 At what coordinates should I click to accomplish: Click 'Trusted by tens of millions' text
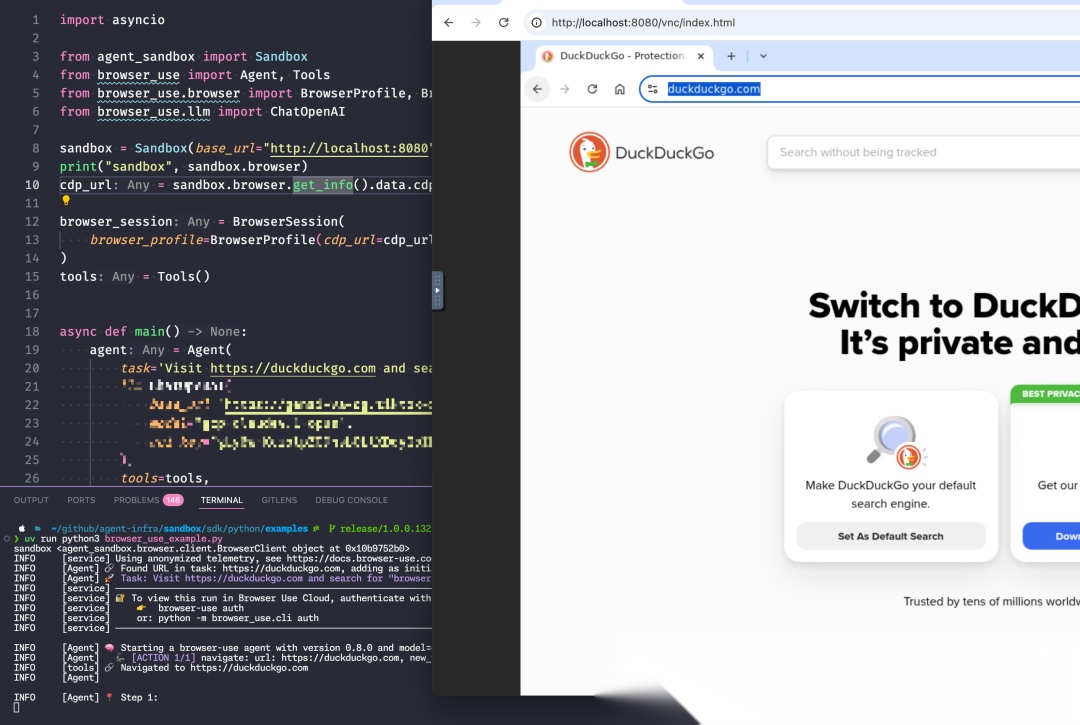click(x=992, y=601)
